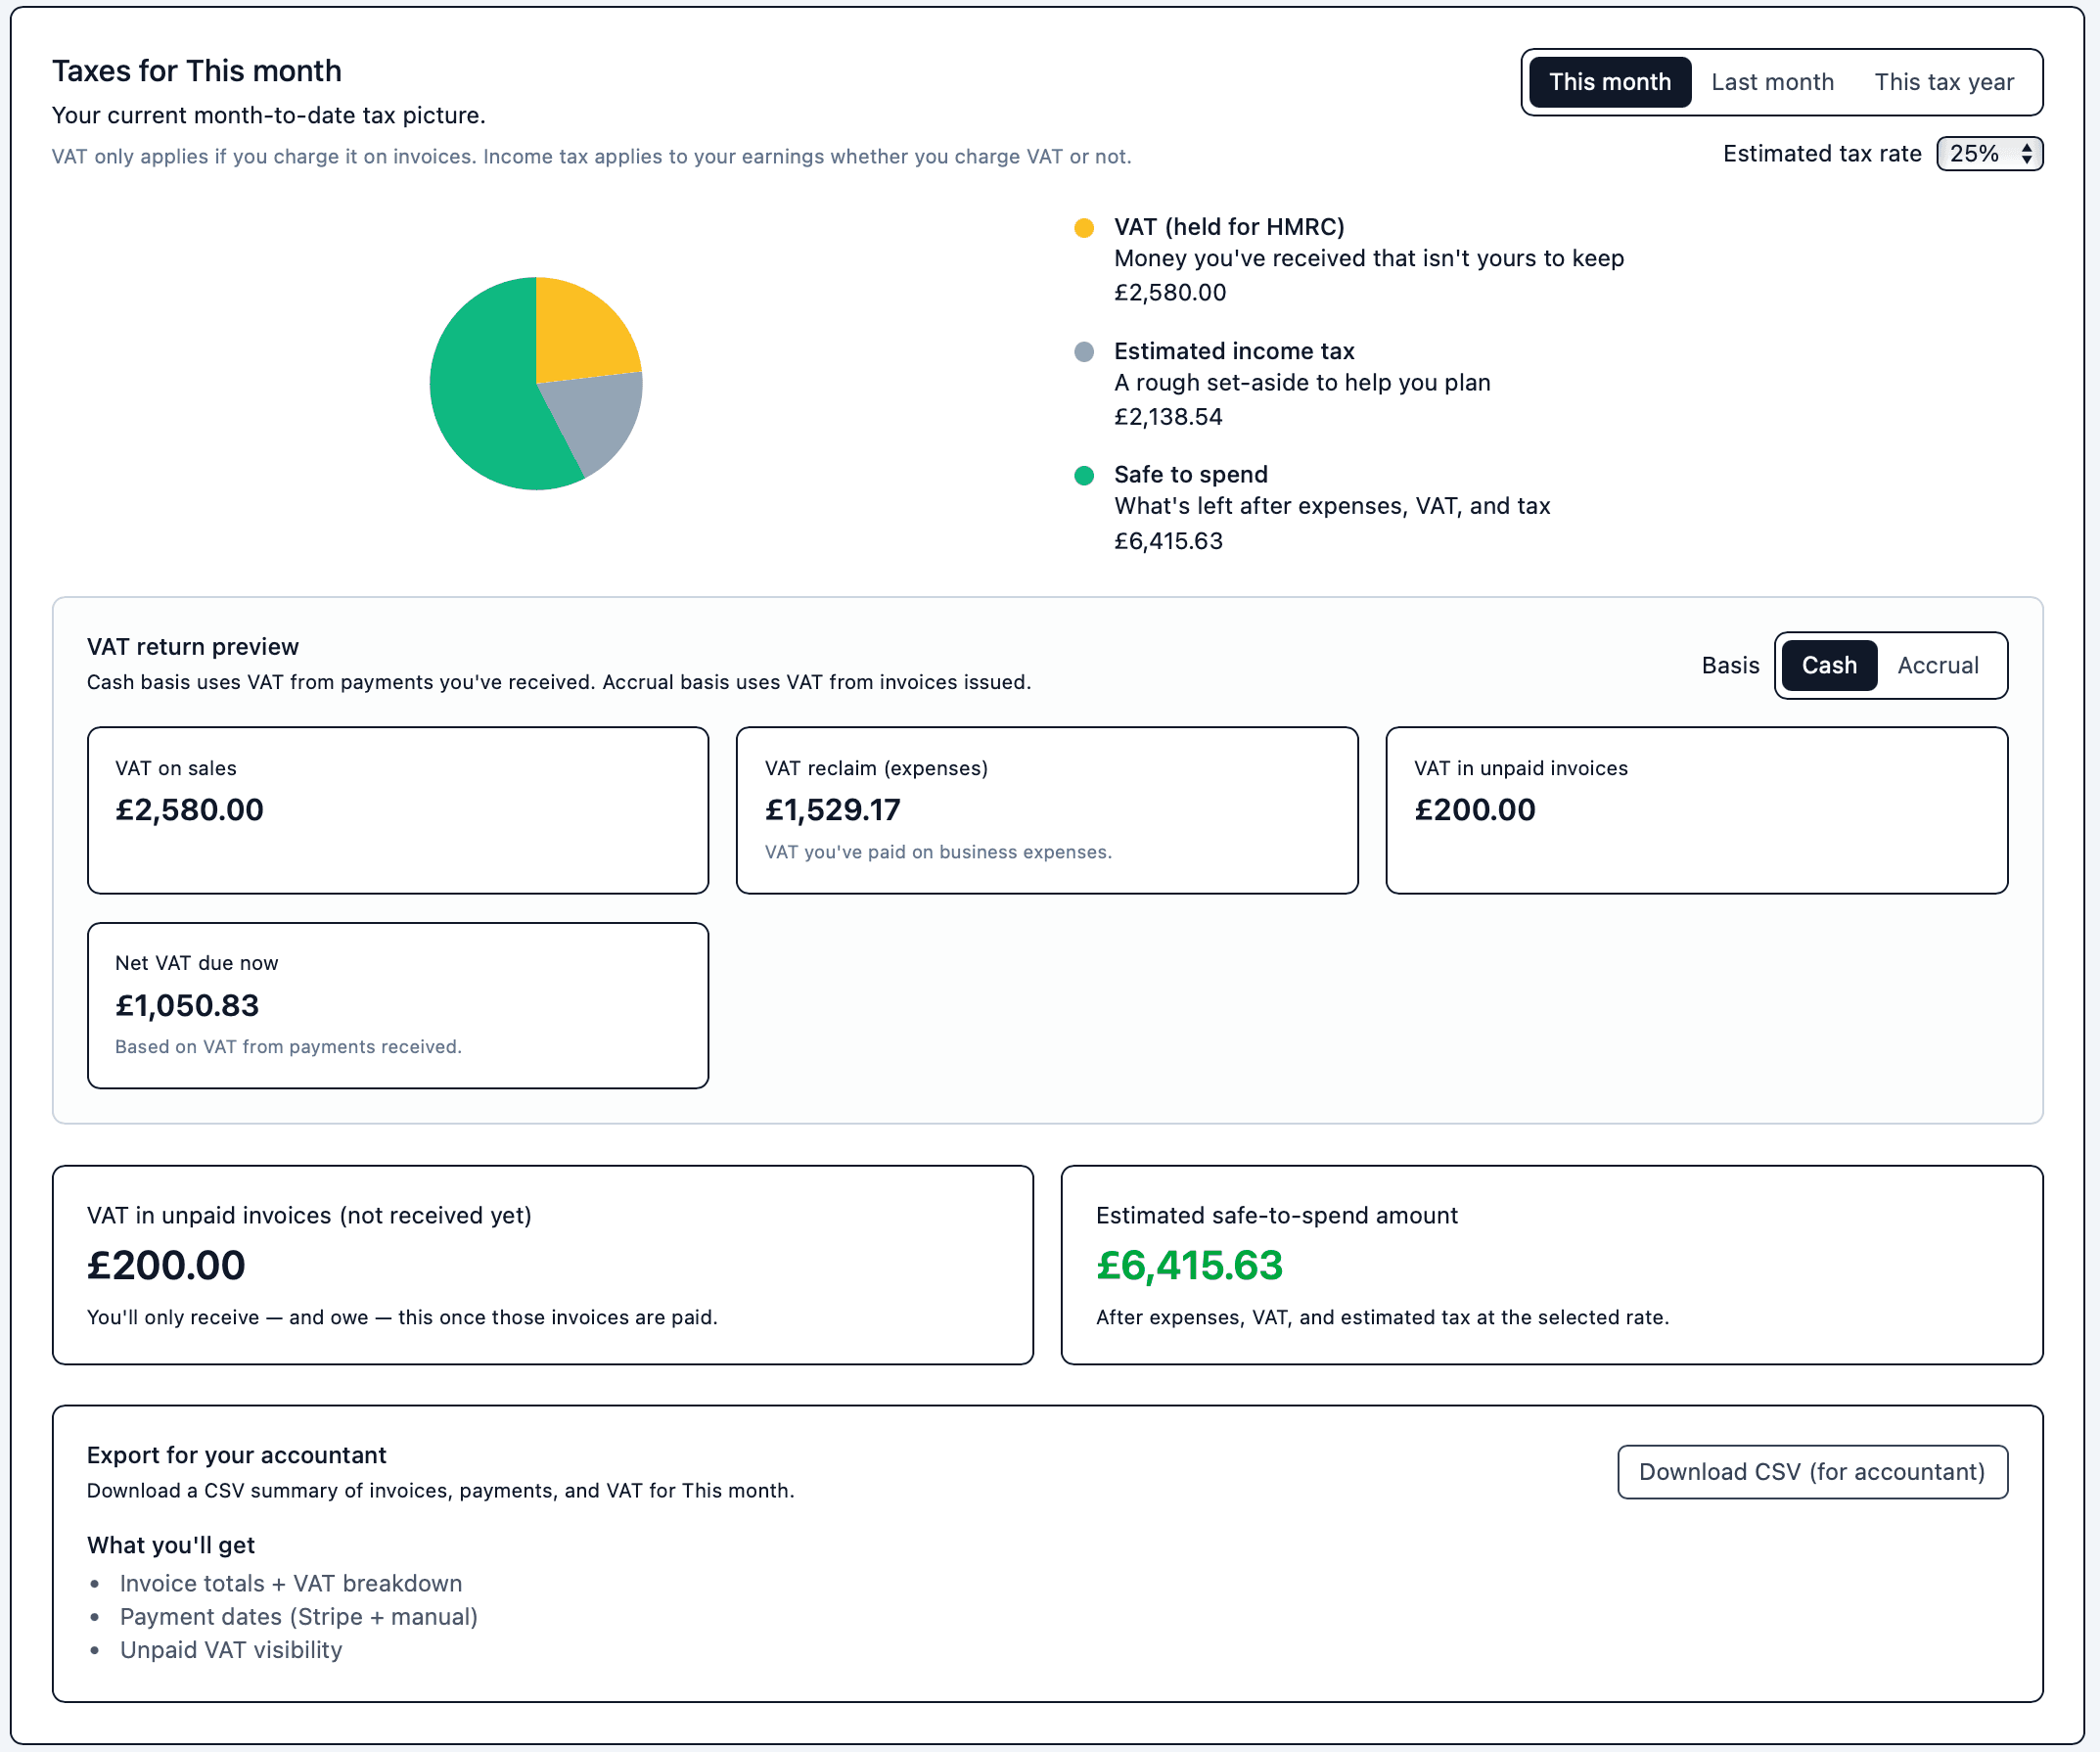Click the Net VAT due now card
Screen dimensions: 2100x1752
(397, 1005)
